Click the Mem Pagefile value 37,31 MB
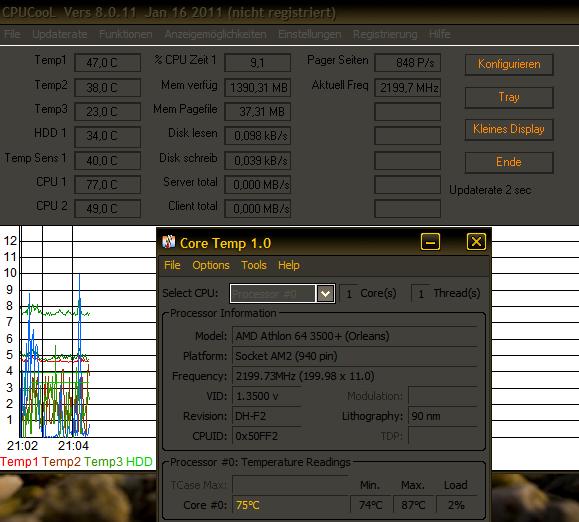The height and width of the screenshot is (522, 579). pos(257,111)
